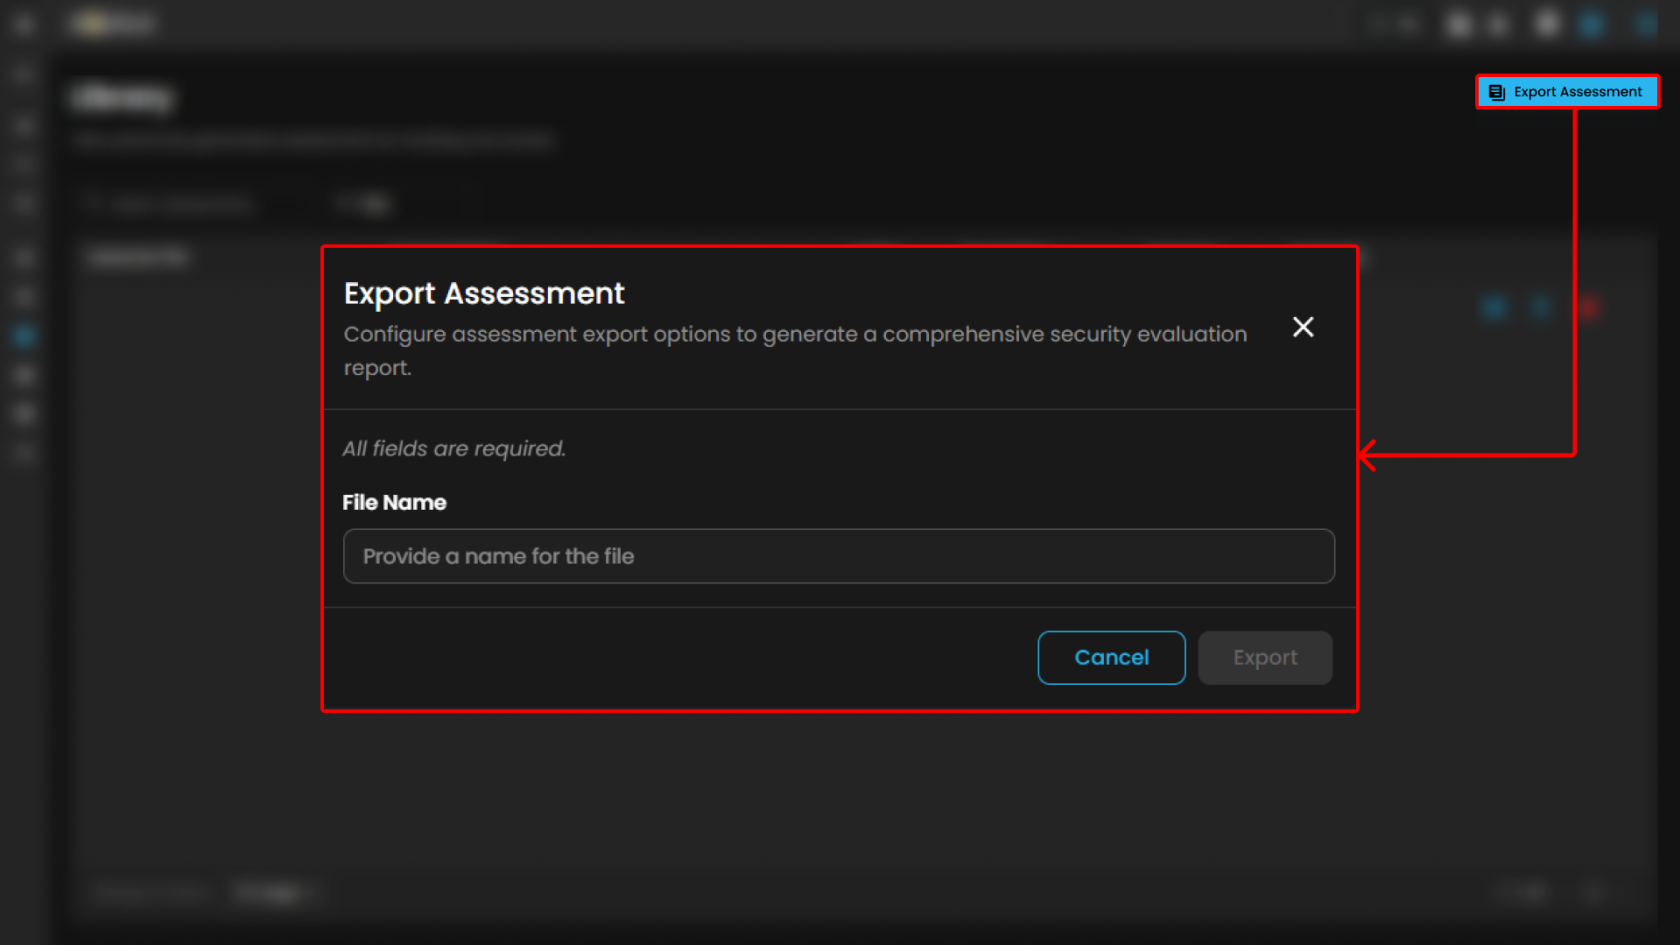This screenshot has height=945, width=1680.
Task: Click the first column header of the table
Action: [x=138, y=258]
